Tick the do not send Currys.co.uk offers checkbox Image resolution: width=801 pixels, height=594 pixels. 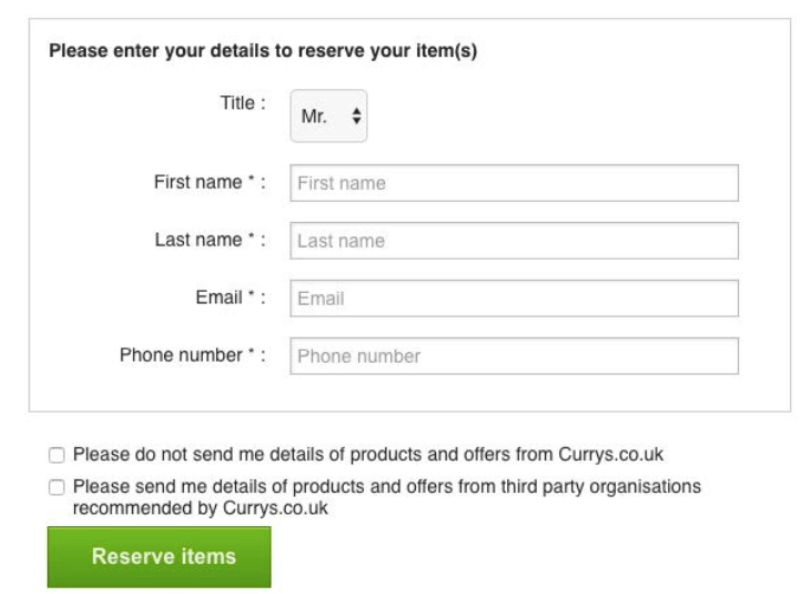(x=57, y=456)
